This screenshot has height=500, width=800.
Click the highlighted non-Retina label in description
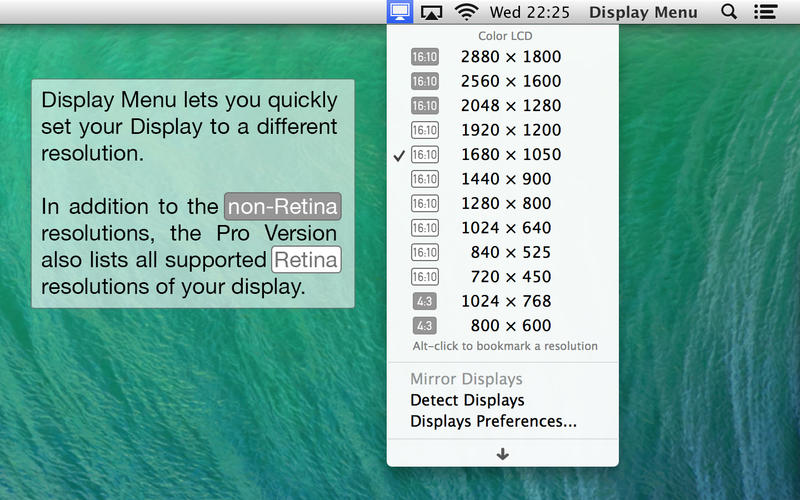[283, 207]
